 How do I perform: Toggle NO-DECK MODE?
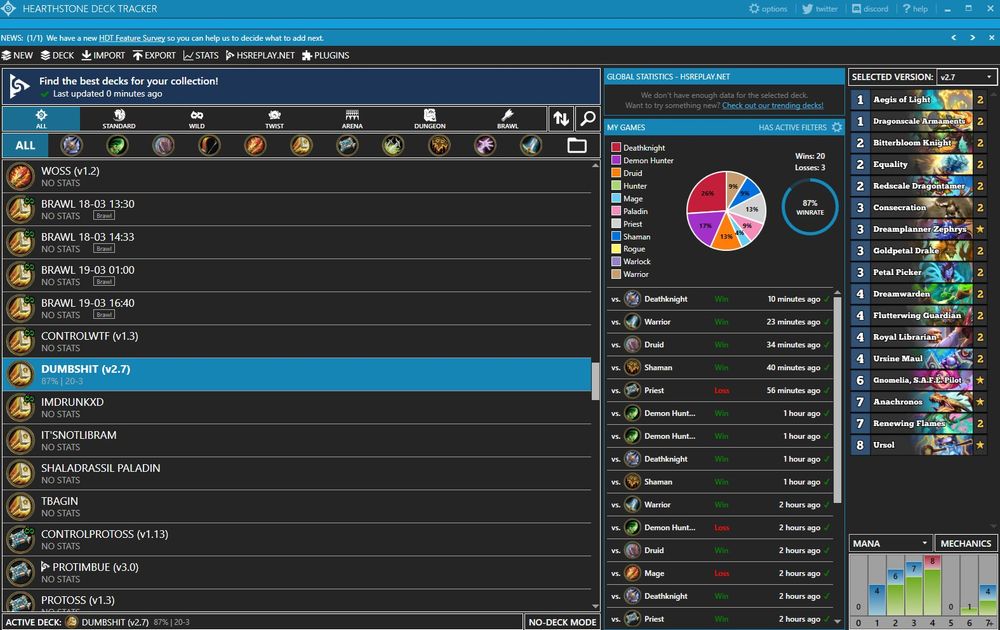point(562,622)
